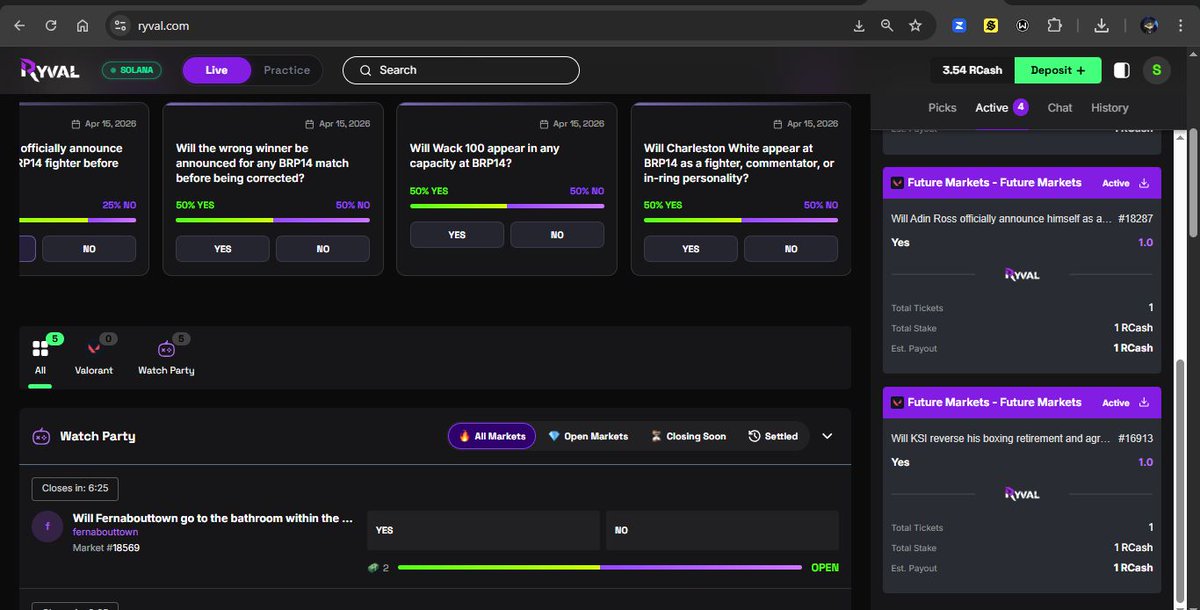The width and height of the screenshot is (1200, 610).
Task: Pick YES on wrong winner announced market
Action: 223,249
